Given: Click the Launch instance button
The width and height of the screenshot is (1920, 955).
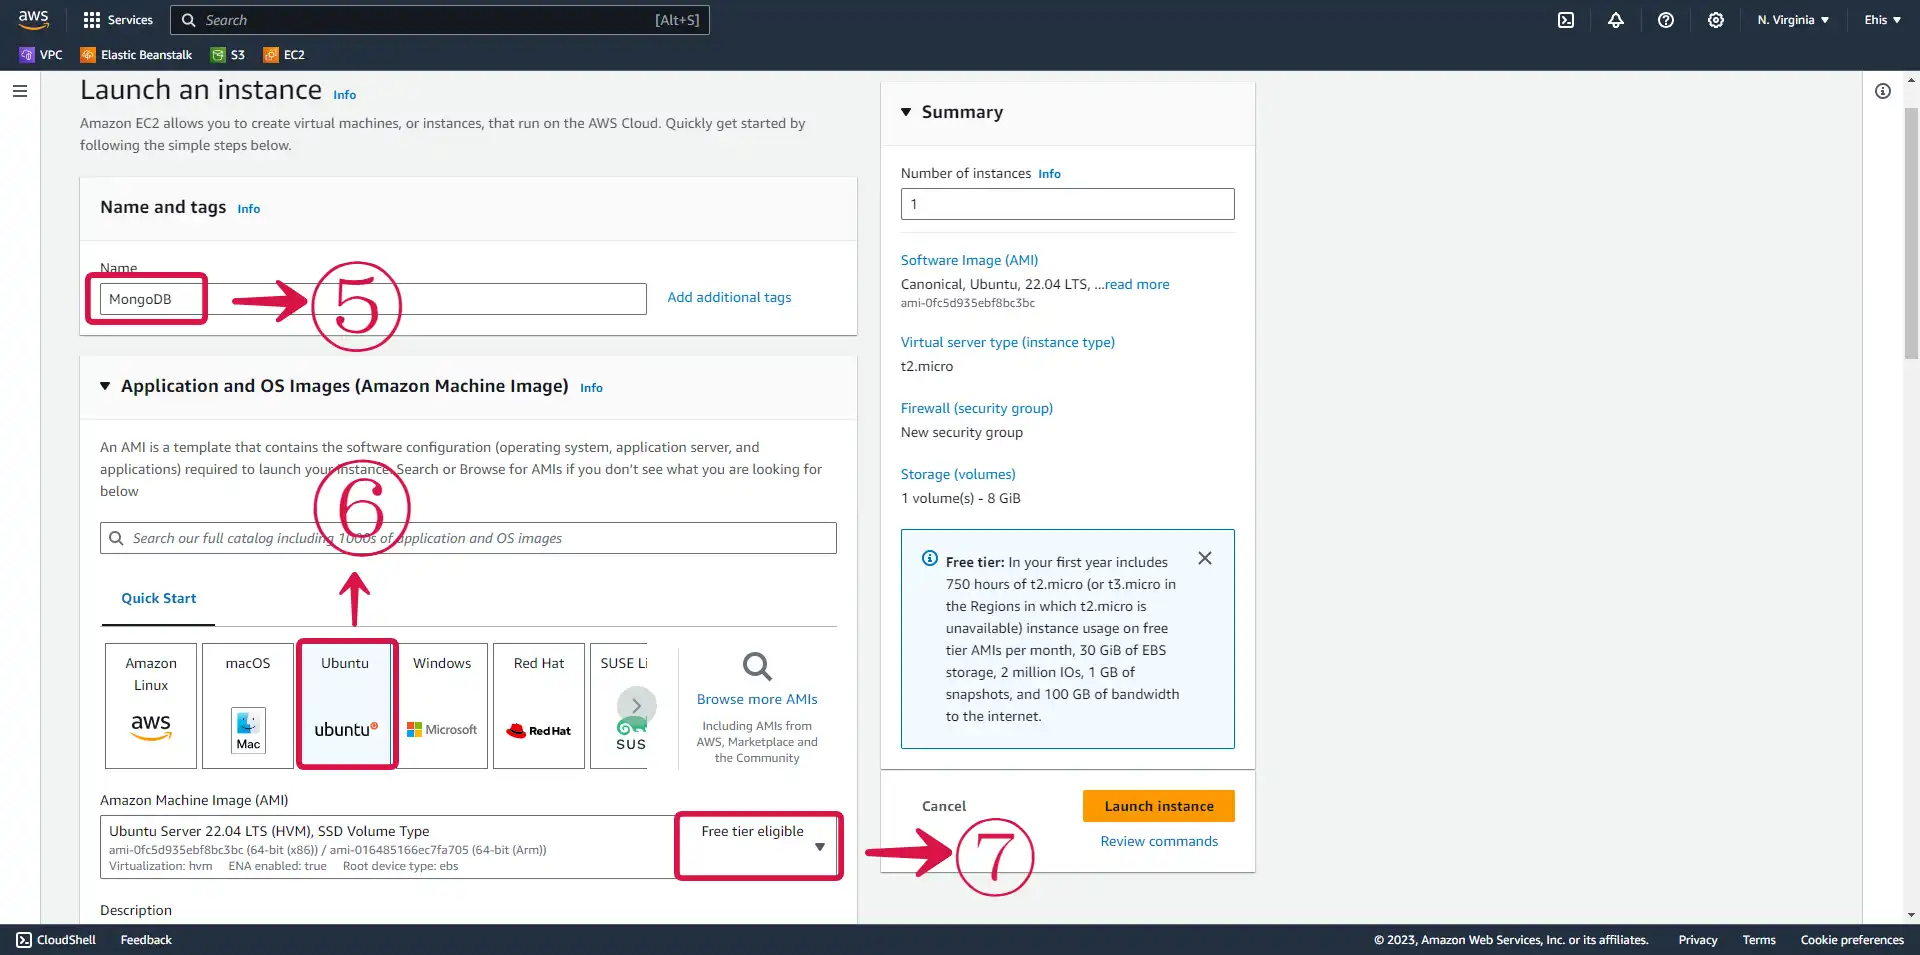Looking at the screenshot, I should click(1158, 806).
